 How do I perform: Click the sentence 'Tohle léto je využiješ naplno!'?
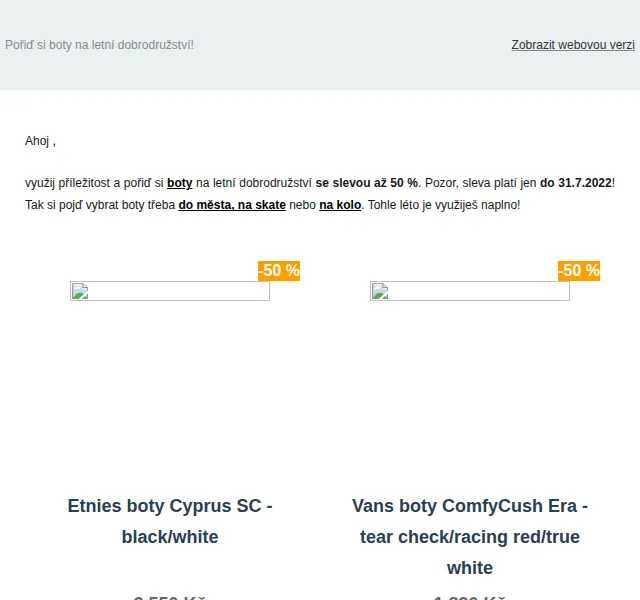pyautogui.click(x=444, y=204)
